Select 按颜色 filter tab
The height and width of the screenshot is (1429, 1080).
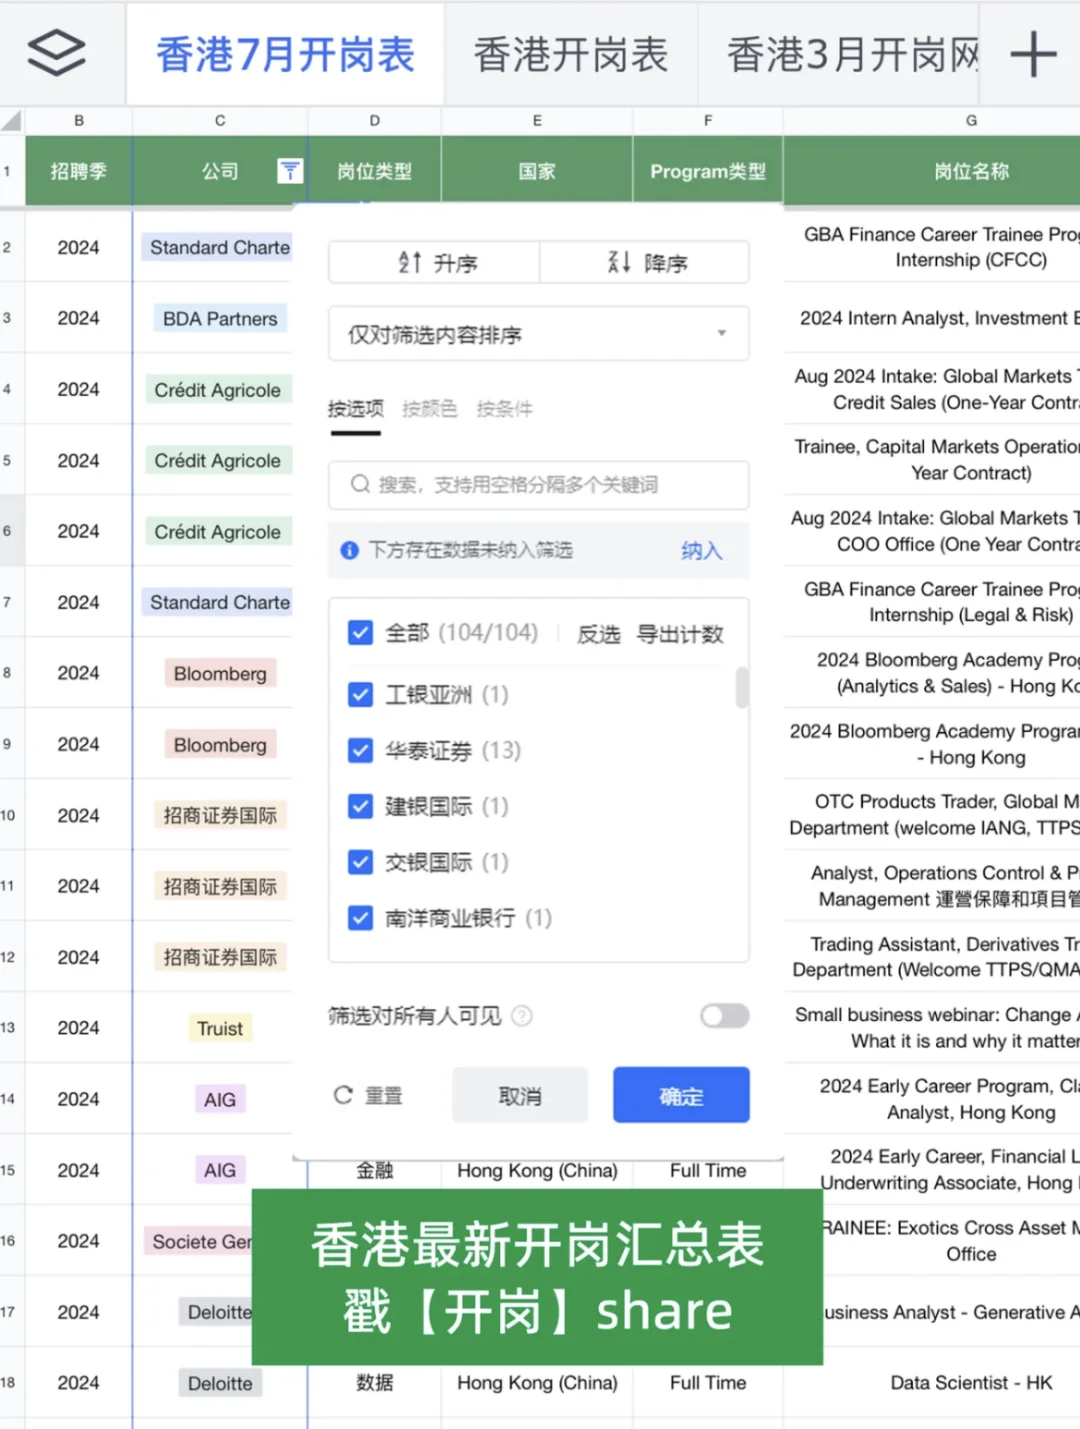tap(430, 409)
